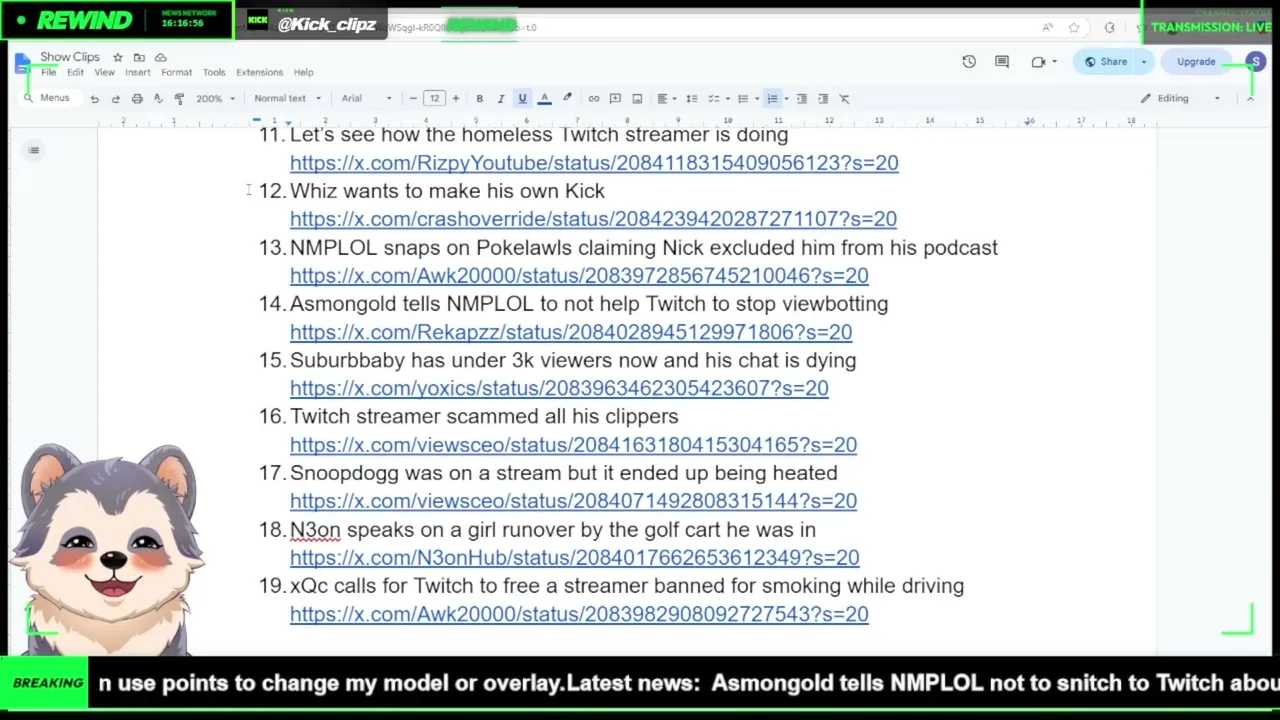Open the yoxics status link
The image size is (1280, 720).
559,388
